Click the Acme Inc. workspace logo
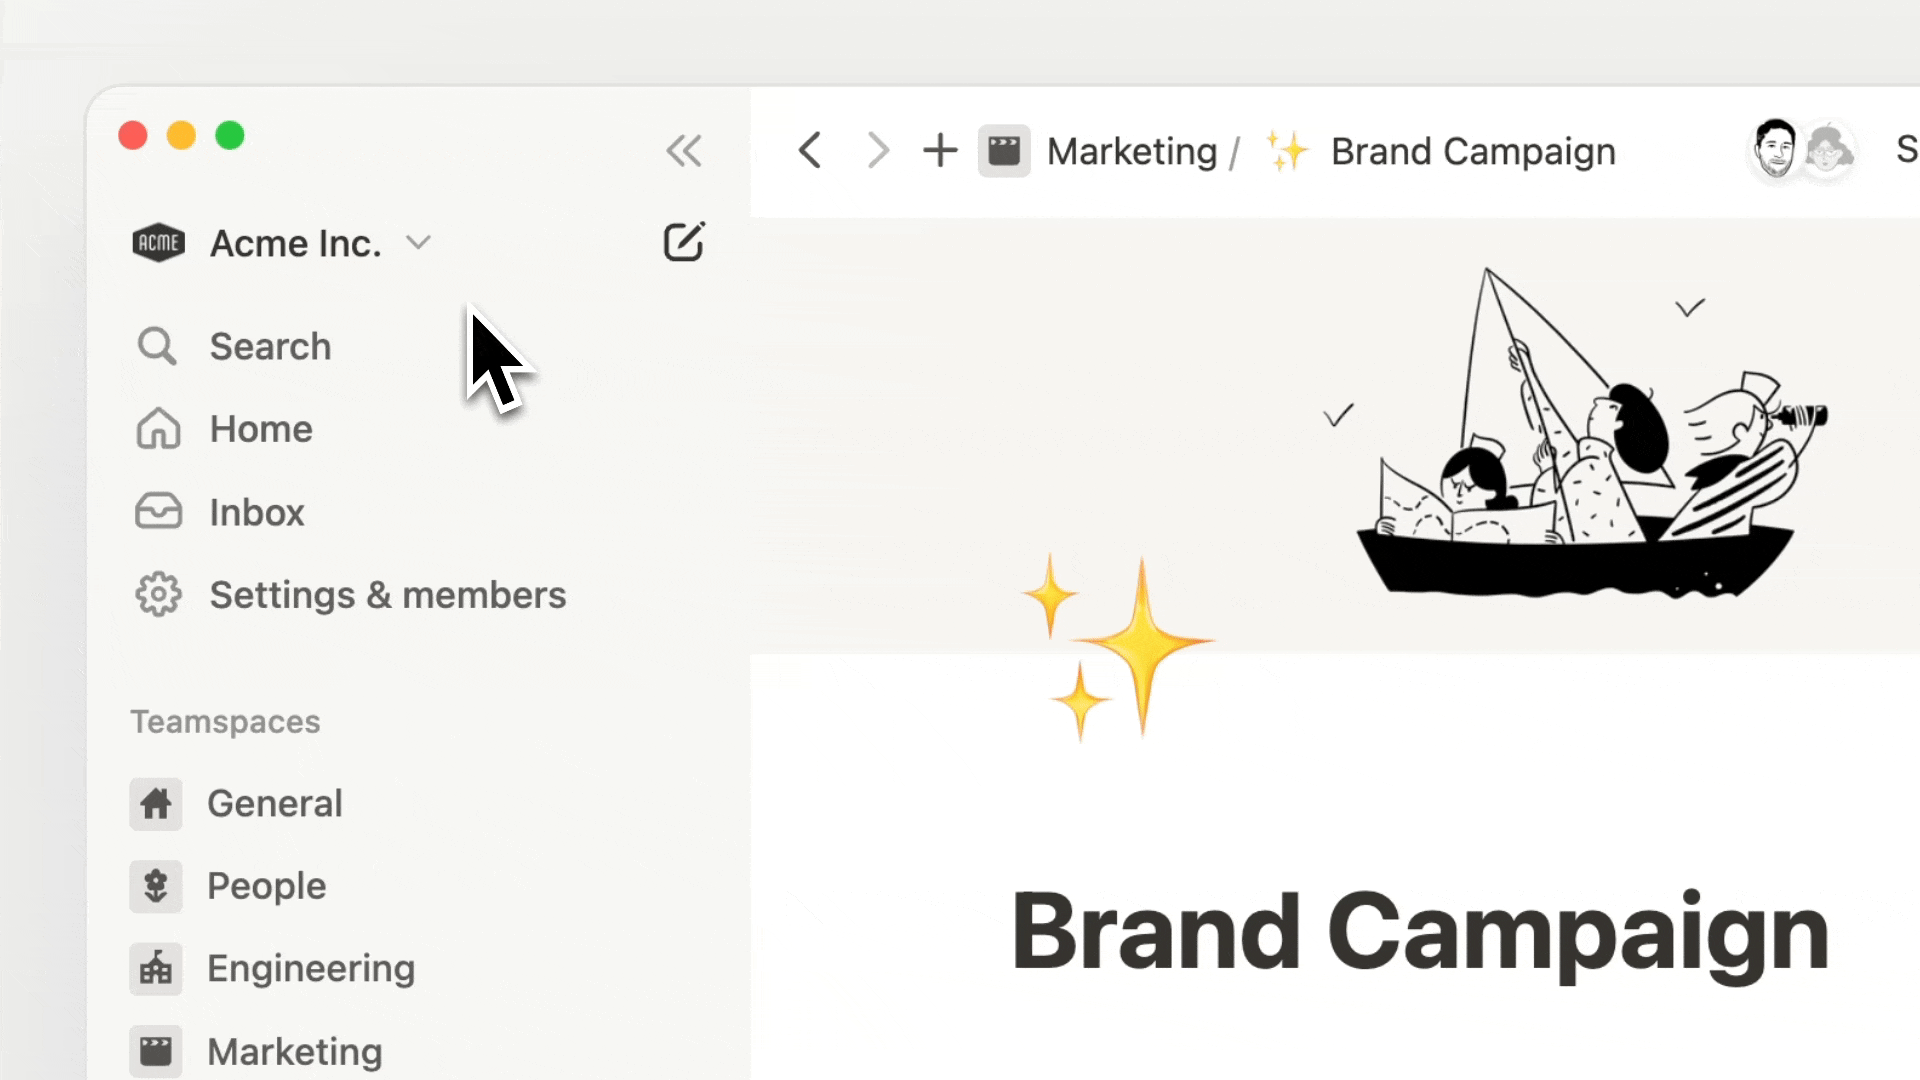The height and width of the screenshot is (1080, 1920). point(158,243)
